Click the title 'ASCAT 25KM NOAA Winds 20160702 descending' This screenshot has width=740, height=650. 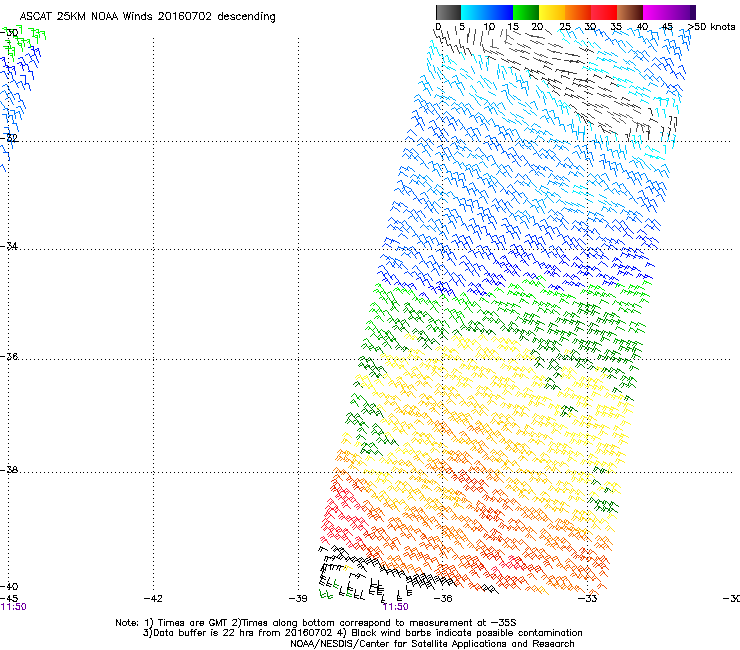click(148, 16)
